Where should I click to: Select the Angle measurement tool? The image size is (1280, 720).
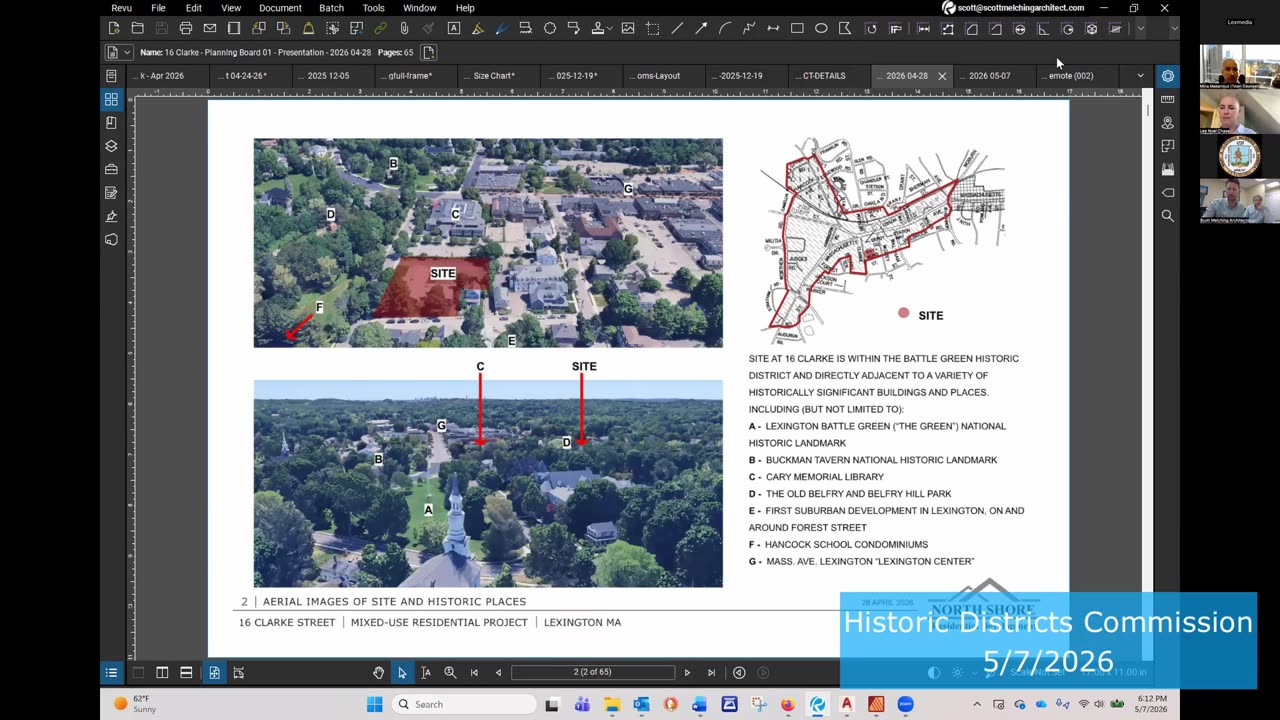(x=1043, y=28)
